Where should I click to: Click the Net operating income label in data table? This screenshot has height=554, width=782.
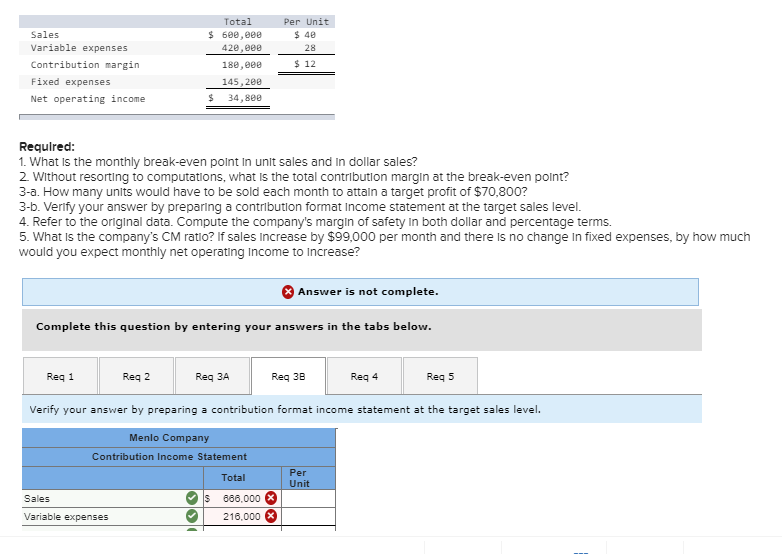pyautogui.click(x=88, y=99)
